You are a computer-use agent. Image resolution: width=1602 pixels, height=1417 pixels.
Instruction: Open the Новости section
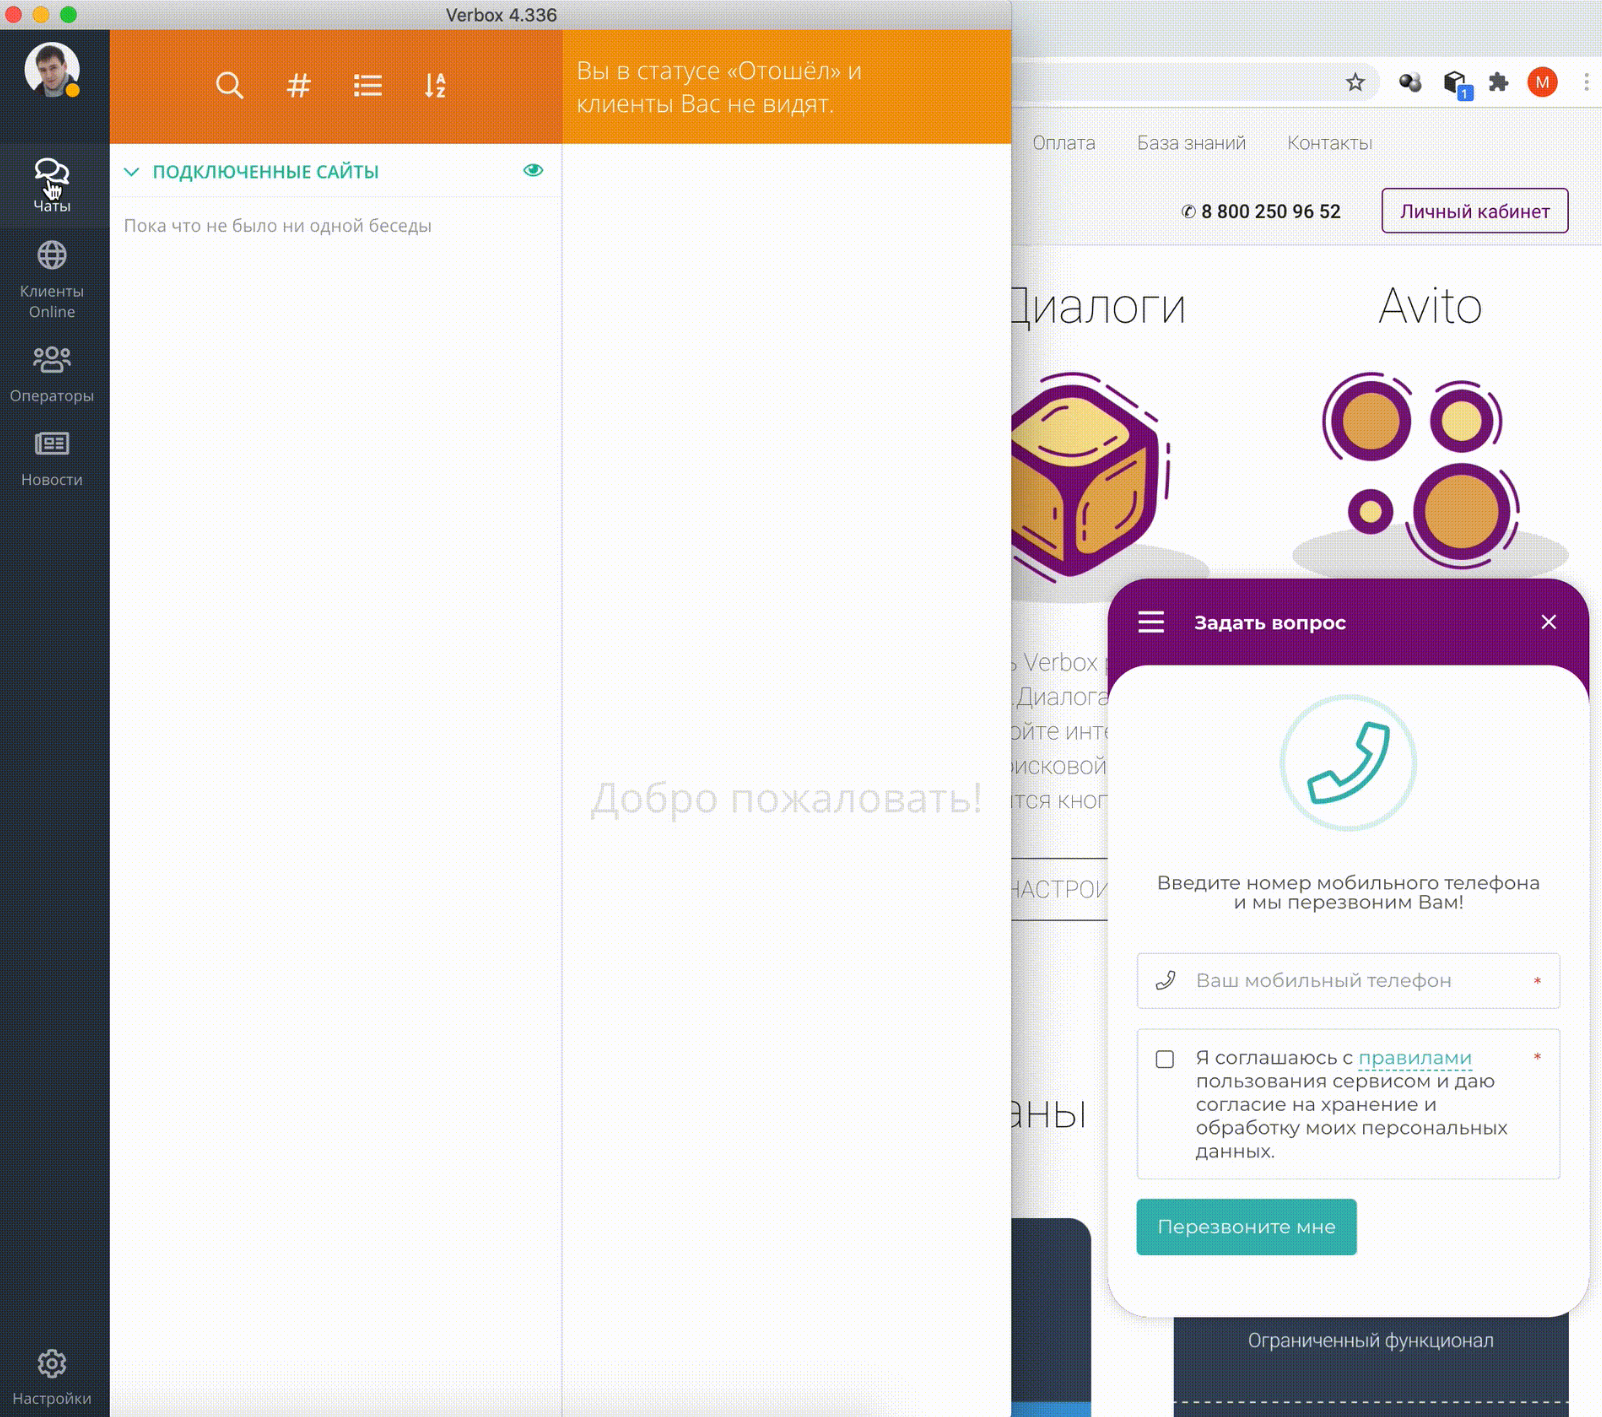tap(52, 458)
